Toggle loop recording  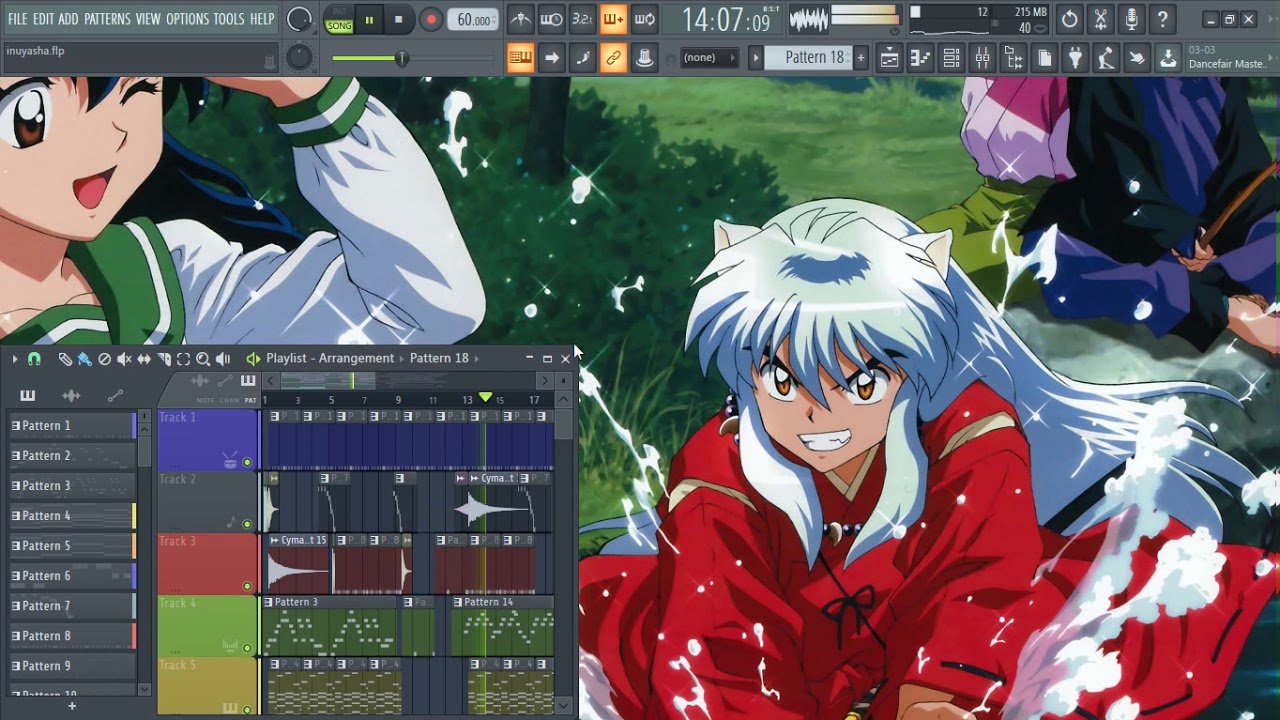(644, 19)
